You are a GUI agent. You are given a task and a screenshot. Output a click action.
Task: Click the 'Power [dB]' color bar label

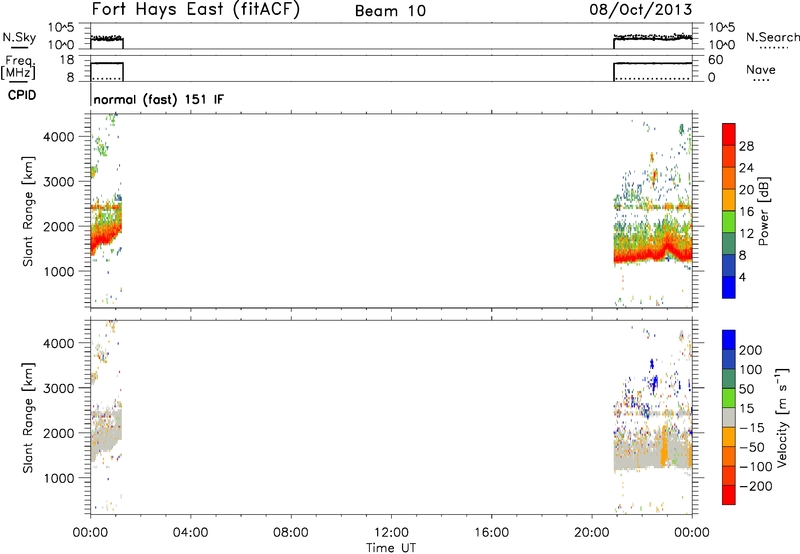[x=763, y=211]
